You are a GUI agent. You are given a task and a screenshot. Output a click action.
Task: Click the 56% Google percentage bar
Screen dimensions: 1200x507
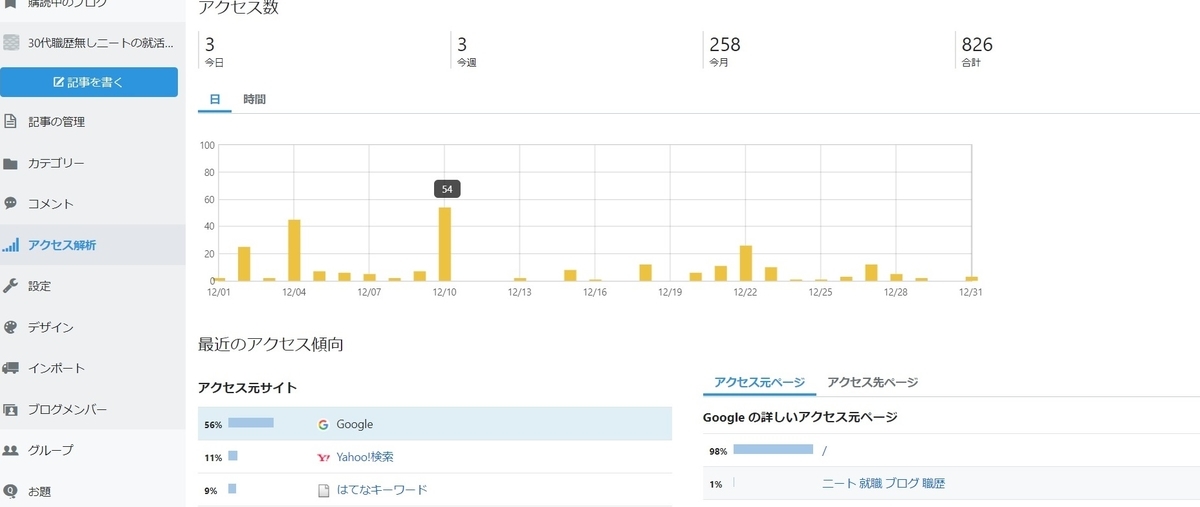click(251, 423)
